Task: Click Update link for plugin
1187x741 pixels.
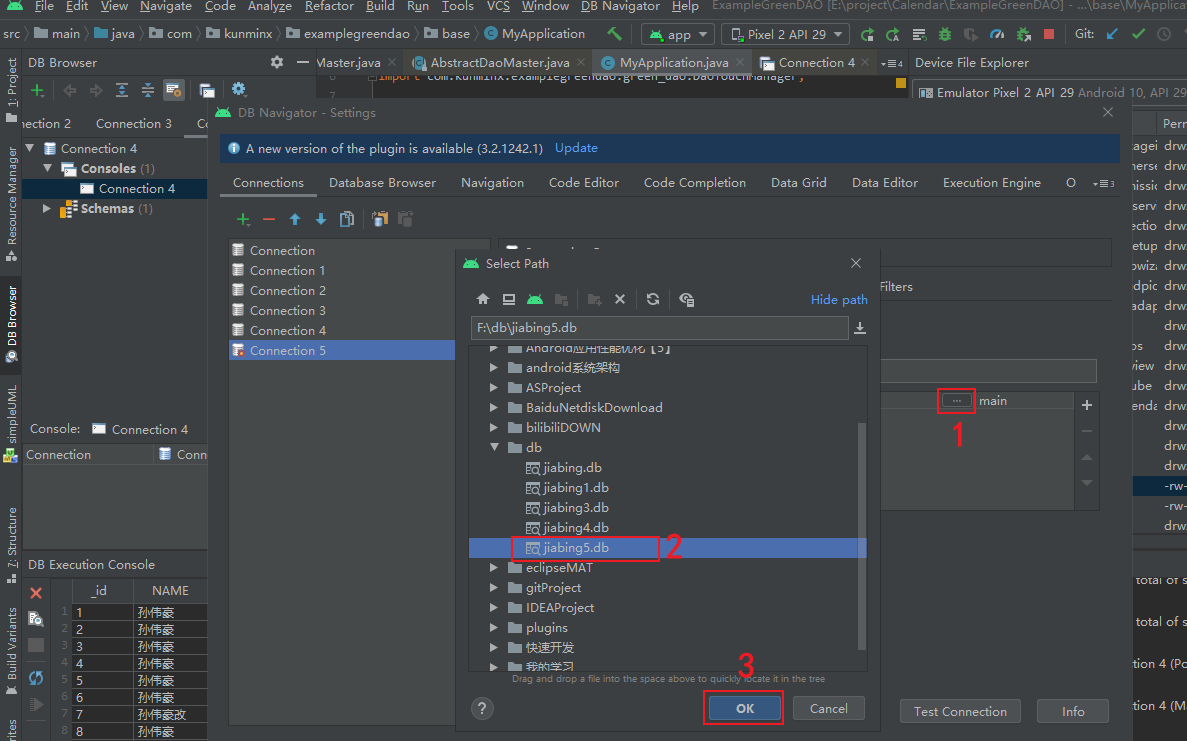Action: coord(576,148)
